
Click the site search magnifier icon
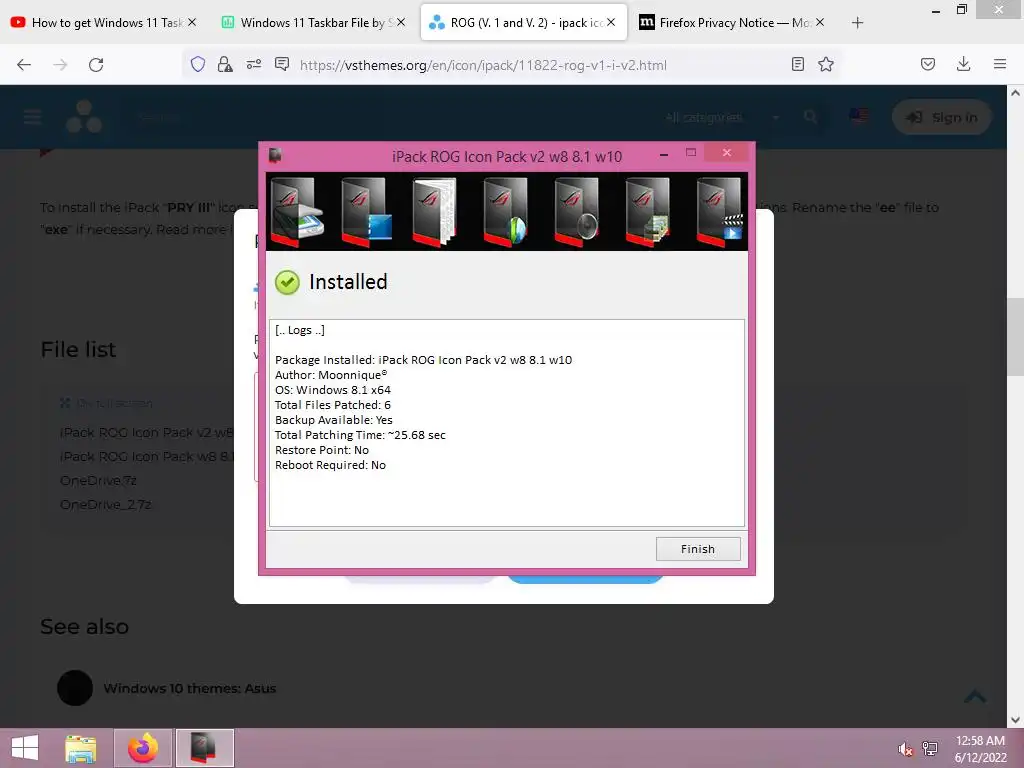(810, 117)
